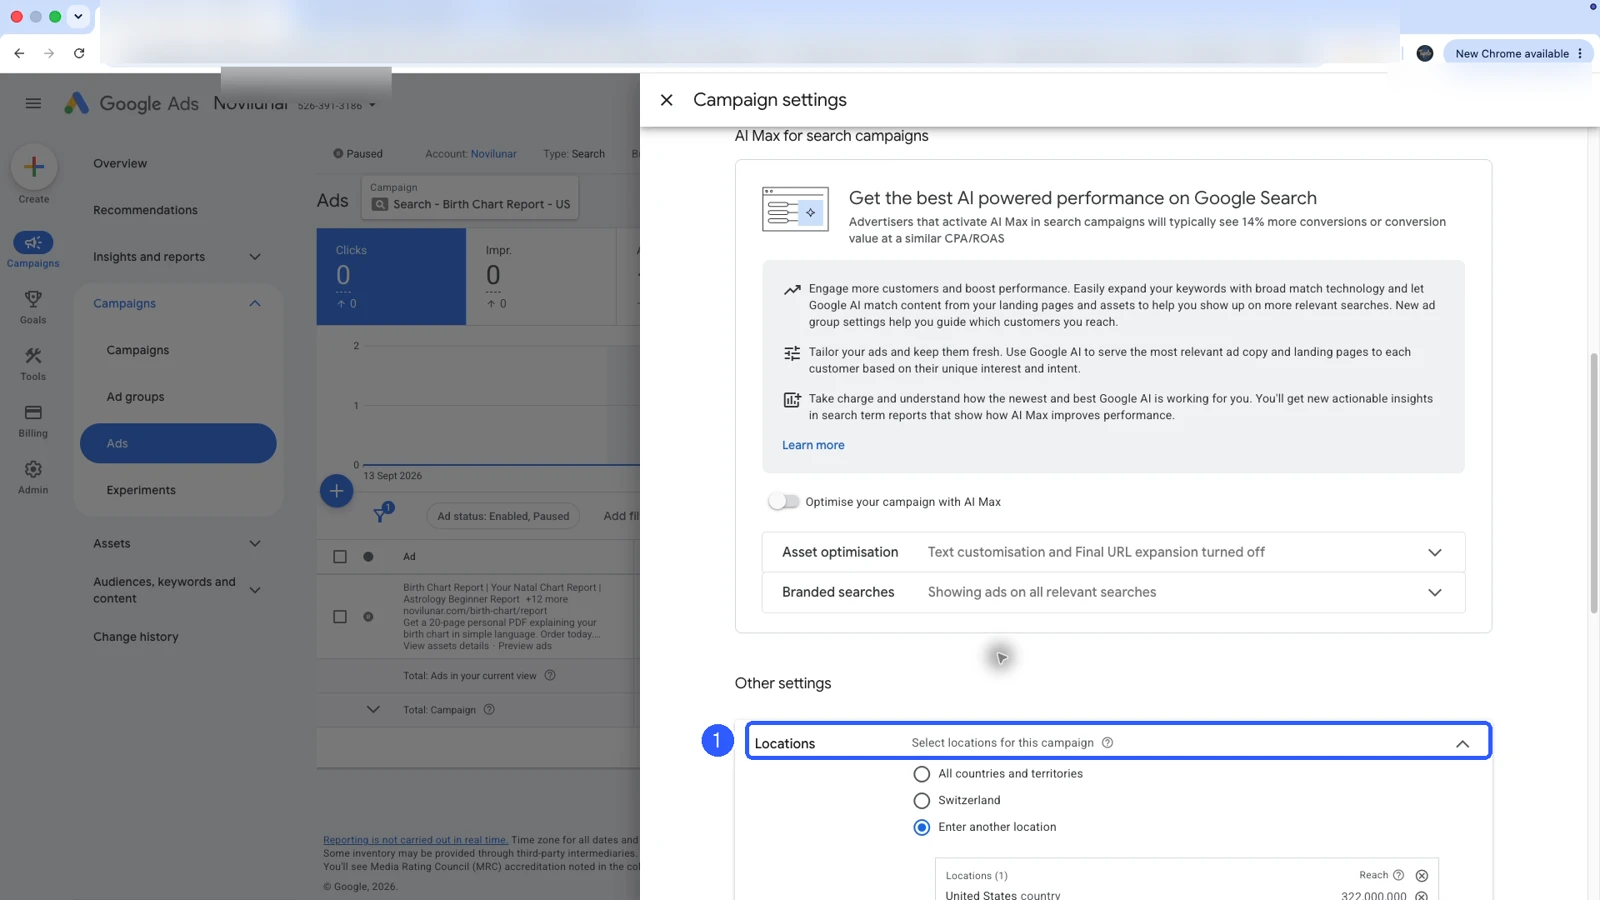The height and width of the screenshot is (900, 1600).
Task: Open the Tools wrench icon
Action: (33, 356)
